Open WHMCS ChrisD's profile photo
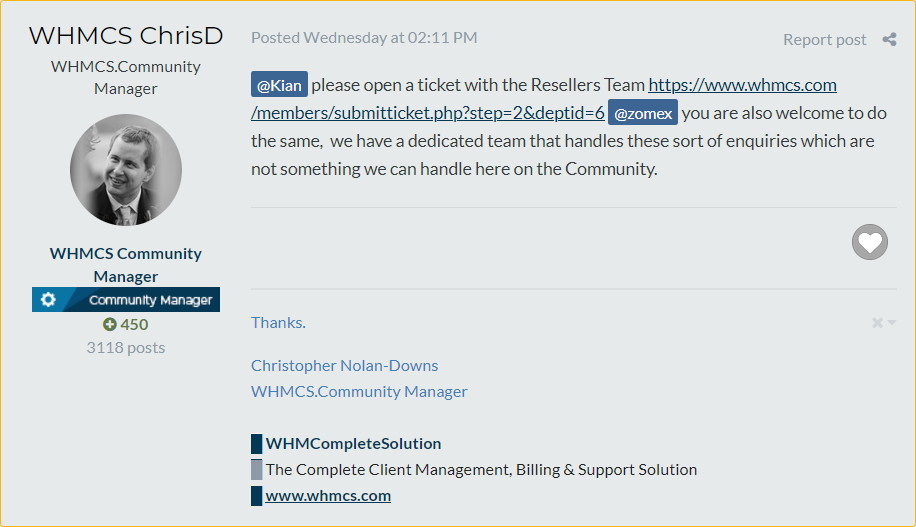916x527 pixels. pos(126,170)
